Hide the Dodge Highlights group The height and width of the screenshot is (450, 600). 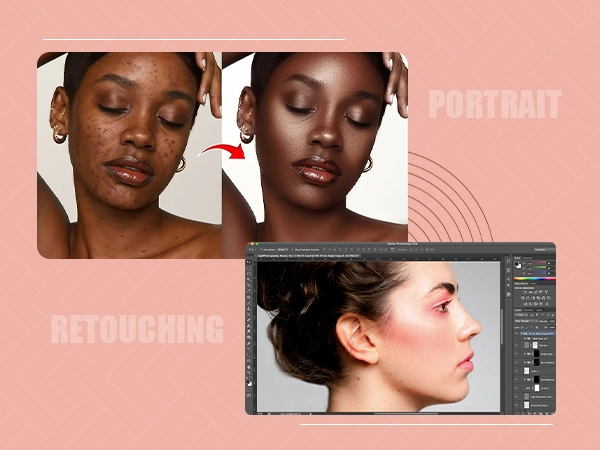point(516,354)
